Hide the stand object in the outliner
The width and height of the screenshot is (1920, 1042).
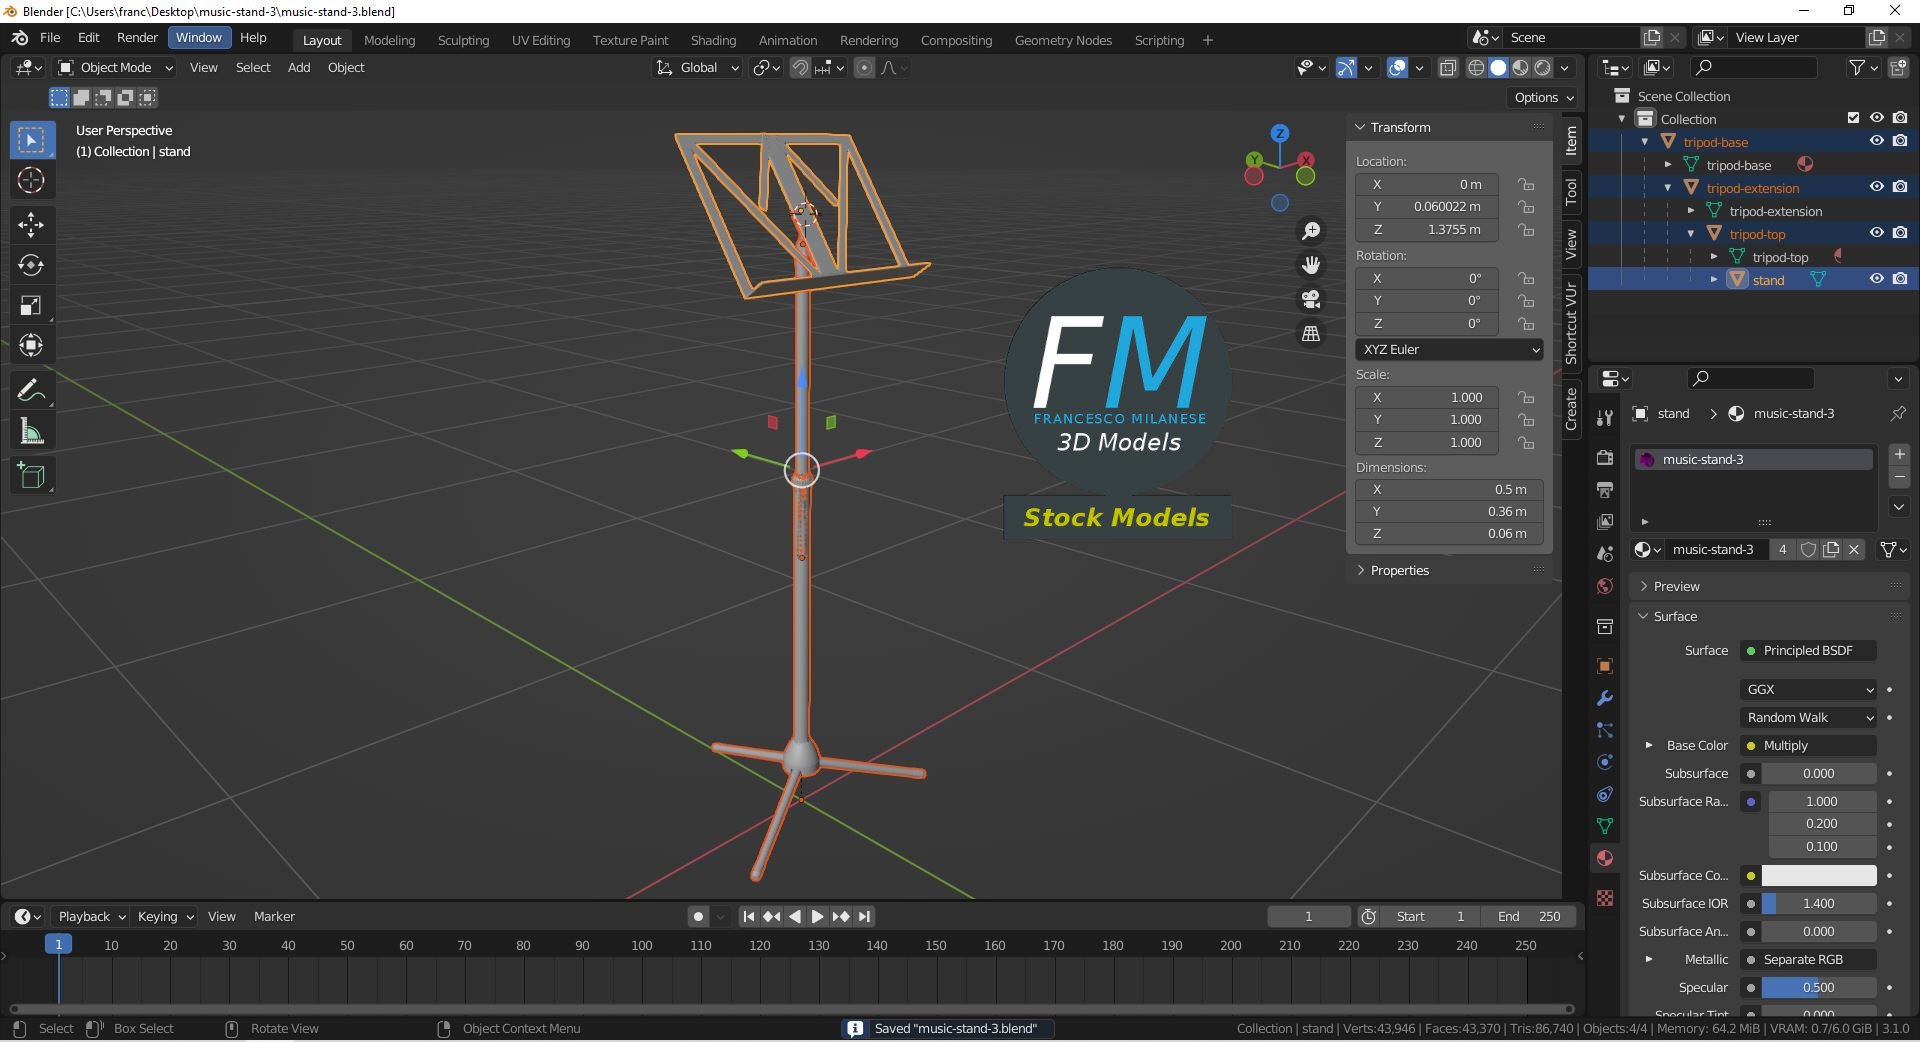click(1876, 279)
